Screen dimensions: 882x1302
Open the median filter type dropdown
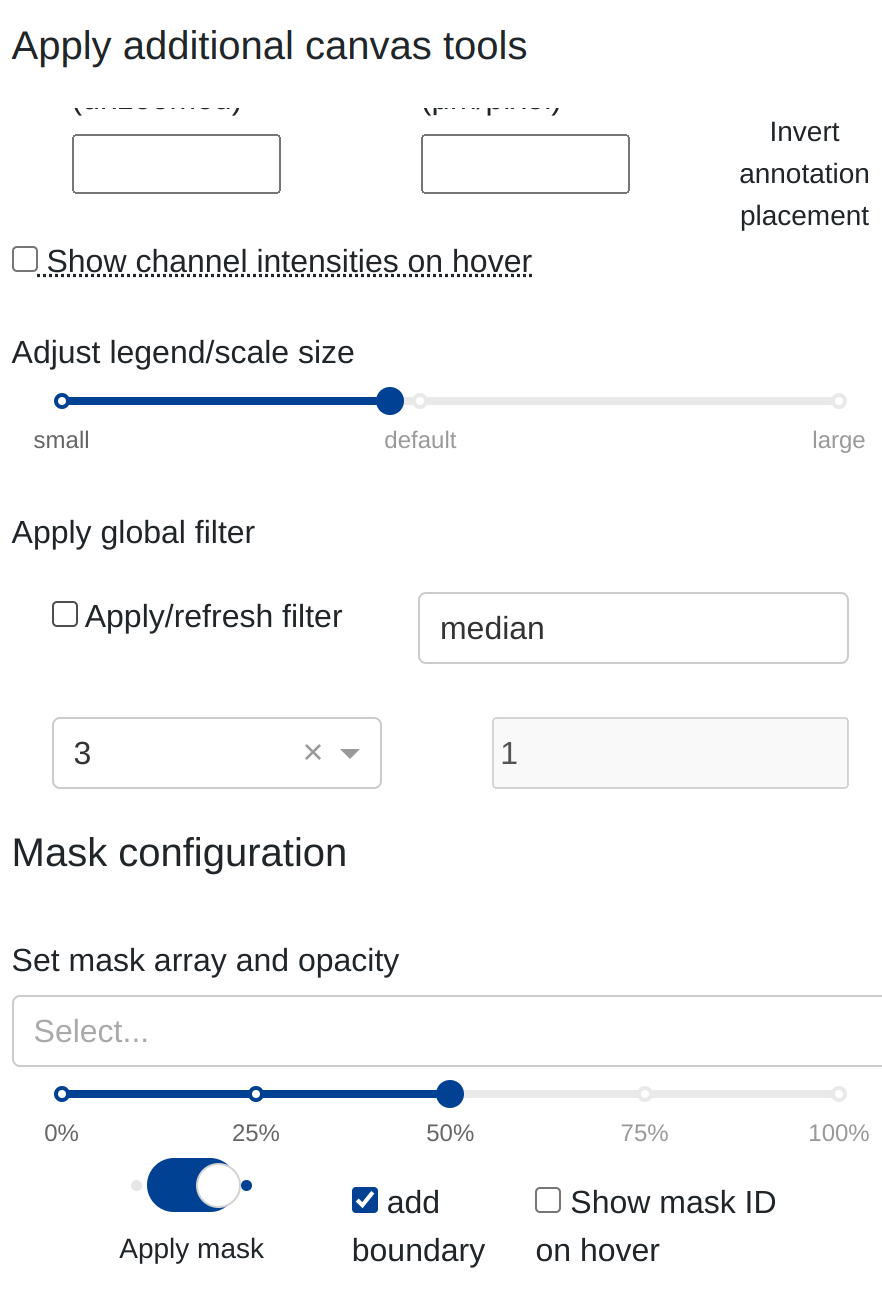(632, 628)
